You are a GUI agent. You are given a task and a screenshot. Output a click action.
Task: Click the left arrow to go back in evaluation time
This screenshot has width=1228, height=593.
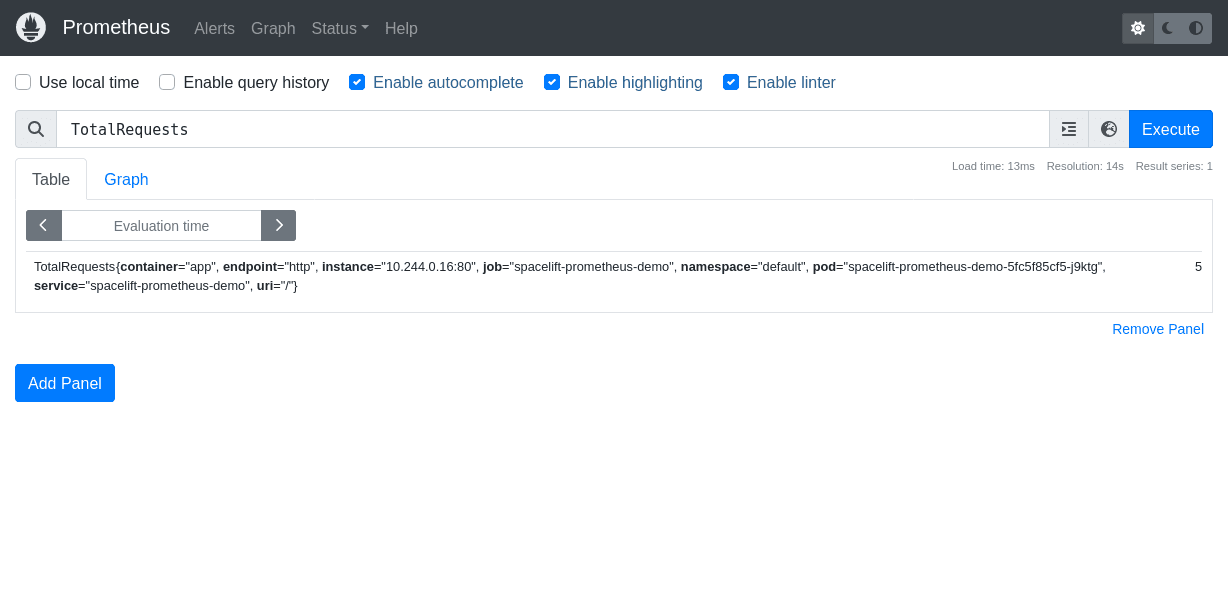(44, 225)
